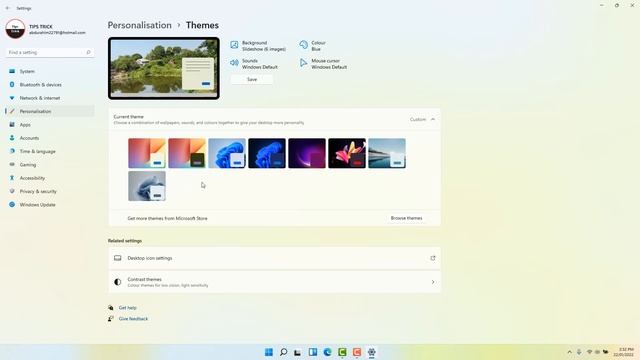Open the red-orange recorder app on taskbar

pos(357,352)
